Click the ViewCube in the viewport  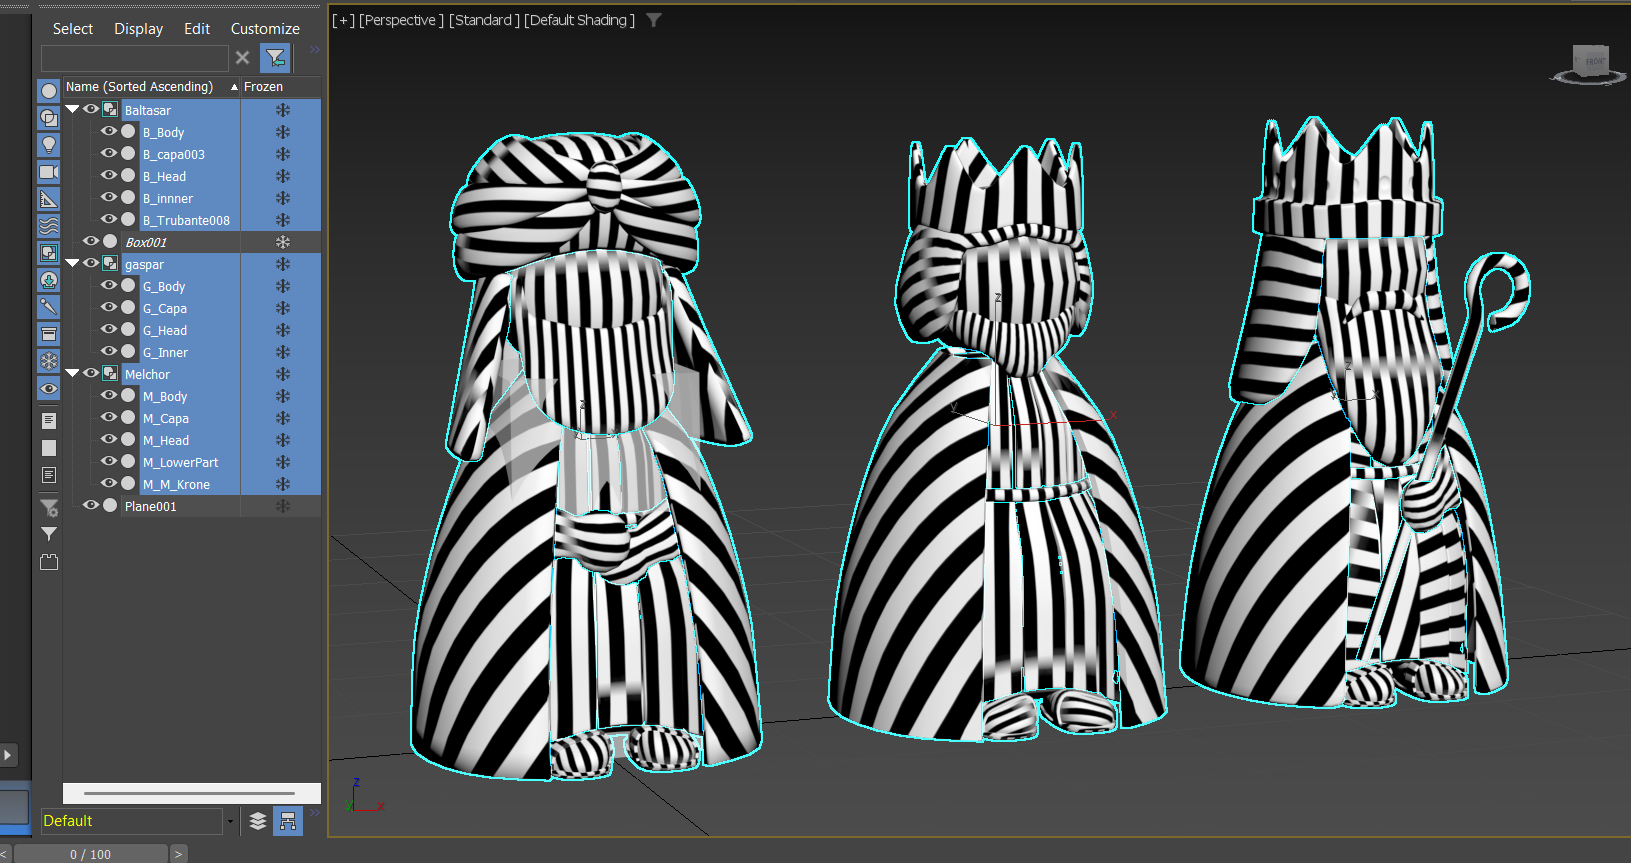[1589, 63]
